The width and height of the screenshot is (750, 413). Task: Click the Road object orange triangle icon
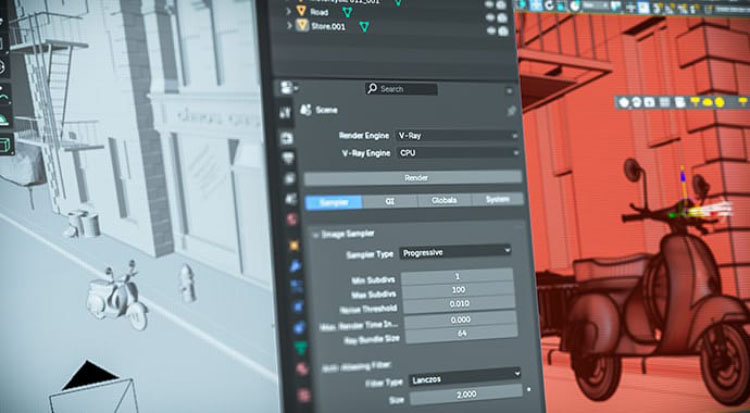301,10
